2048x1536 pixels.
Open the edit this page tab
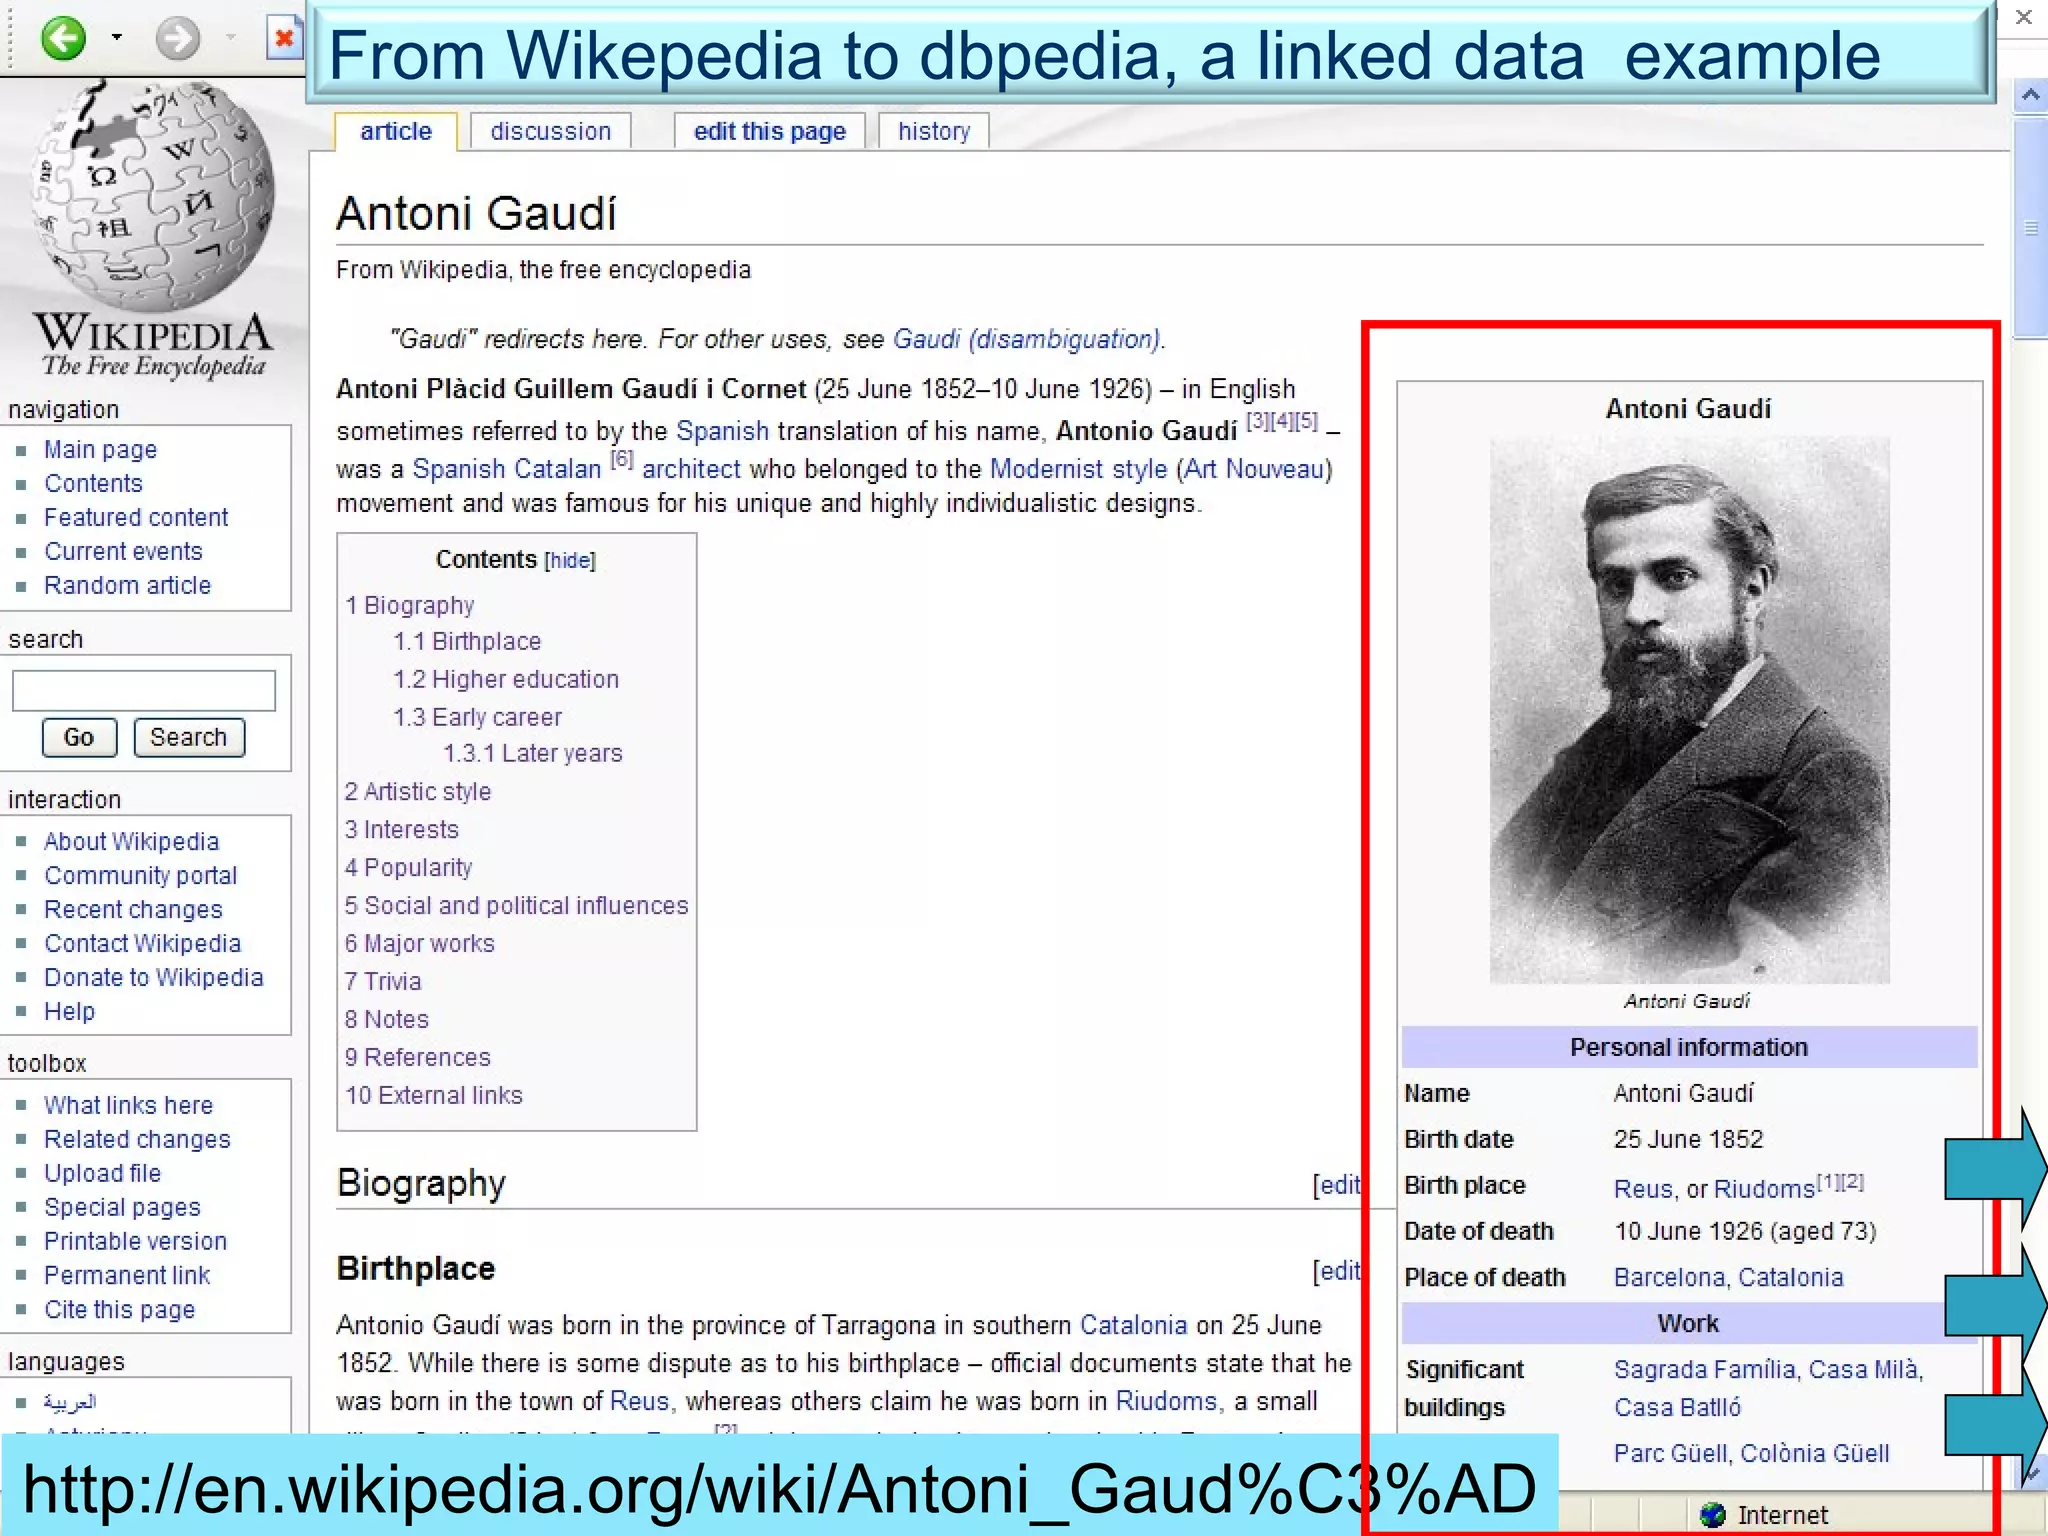coord(770,131)
